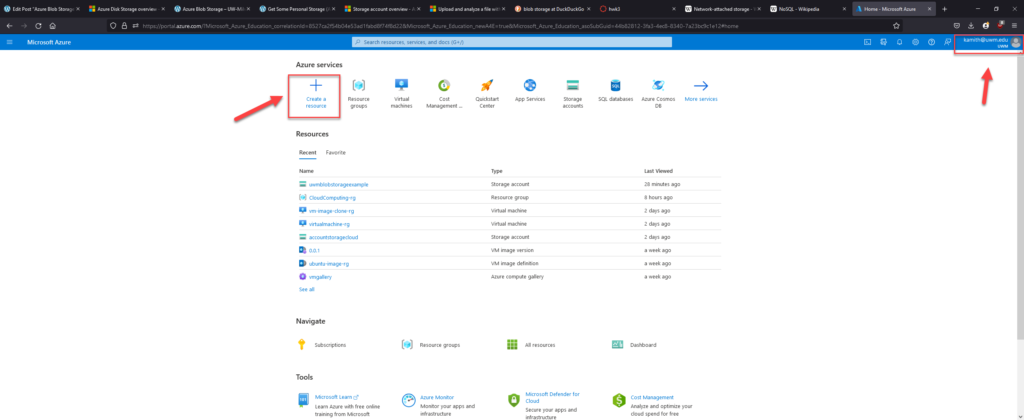Click See all resources link
This screenshot has width=1024, height=420.
point(306,289)
